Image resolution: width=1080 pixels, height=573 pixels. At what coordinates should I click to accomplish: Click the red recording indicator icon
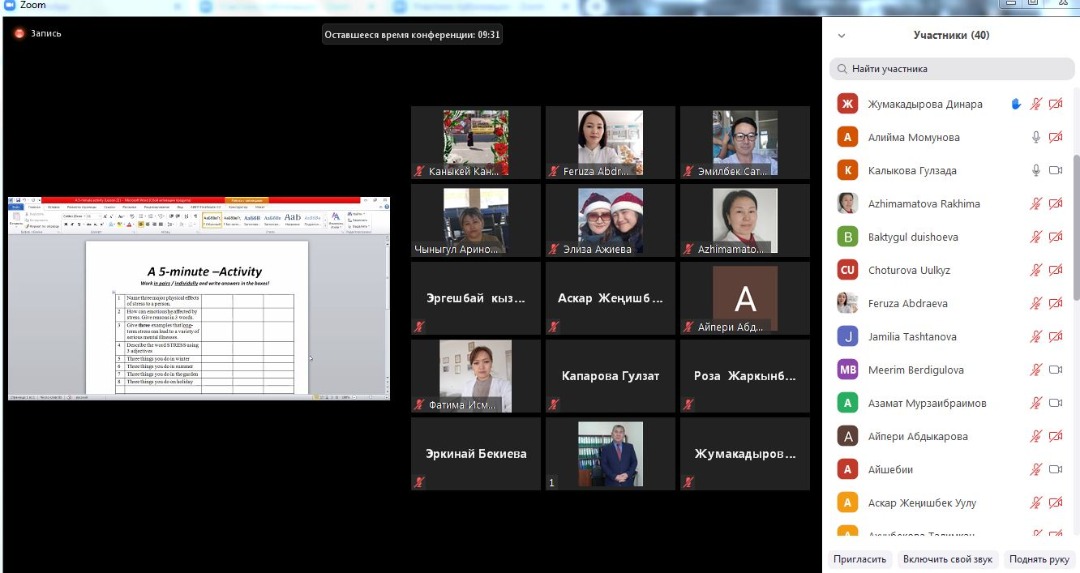pyautogui.click(x=19, y=33)
